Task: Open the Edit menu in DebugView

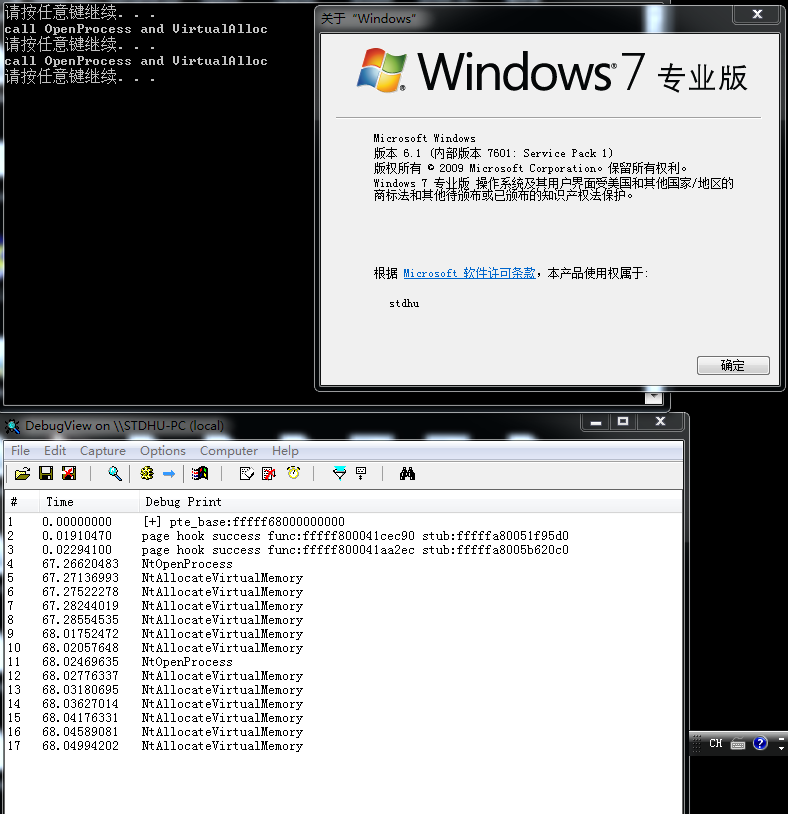Action: (x=55, y=451)
